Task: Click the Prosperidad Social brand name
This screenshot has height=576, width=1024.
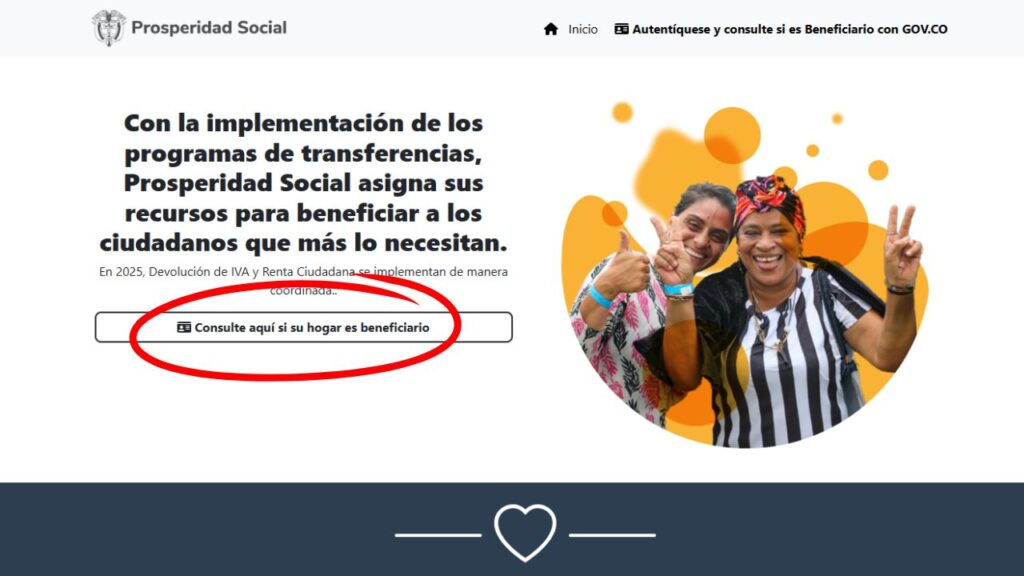Action: tap(209, 27)
